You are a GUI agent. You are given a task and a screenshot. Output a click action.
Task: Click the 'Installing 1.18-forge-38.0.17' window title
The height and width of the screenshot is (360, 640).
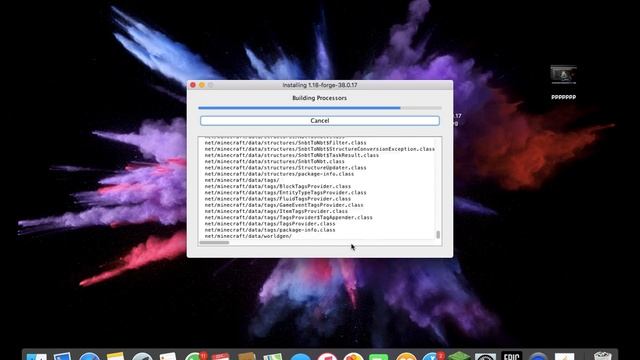[x=320, y=85]
